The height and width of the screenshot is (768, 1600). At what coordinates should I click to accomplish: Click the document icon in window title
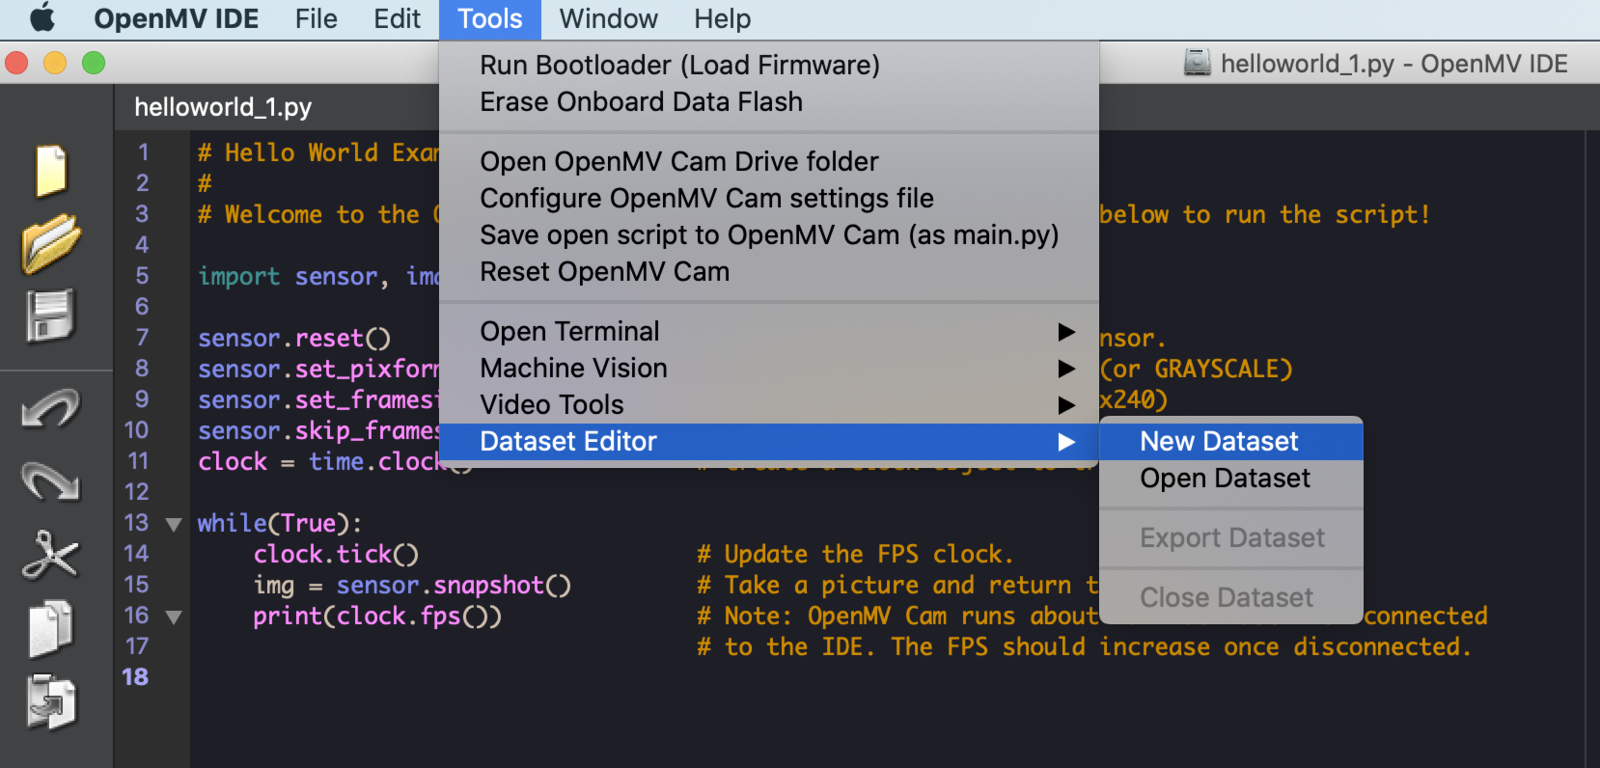1197,63
